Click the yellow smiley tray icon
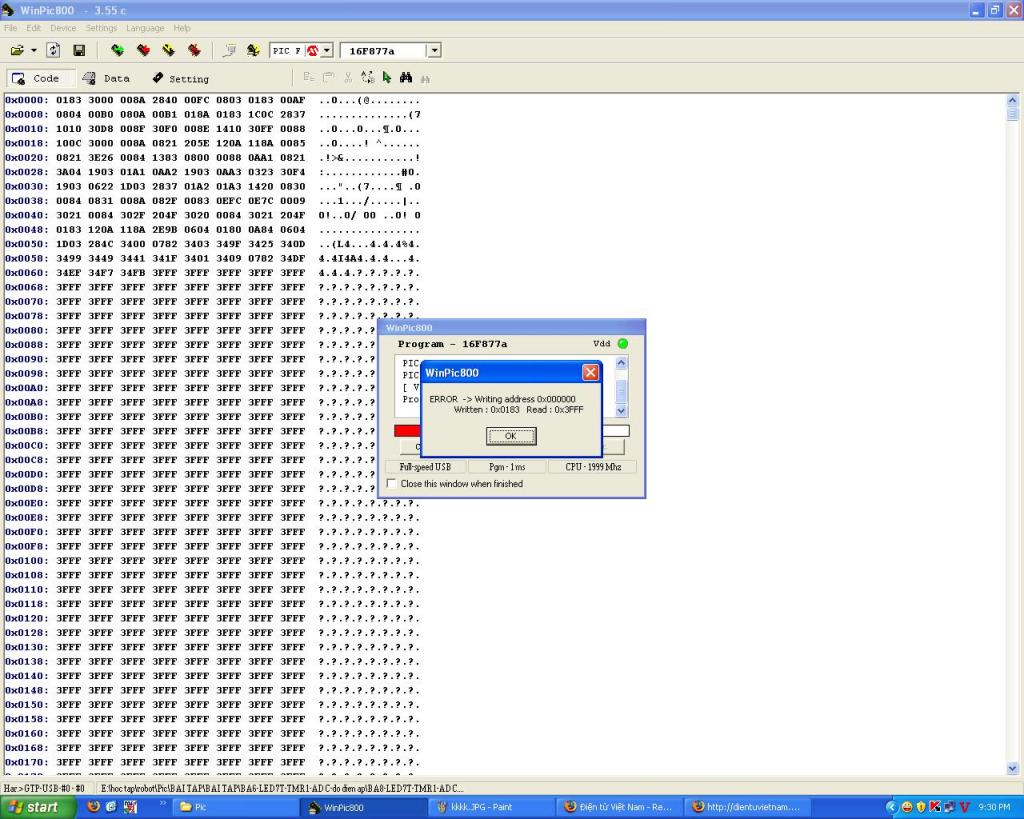This screenshot has height=819, width=1024. (906, 807)
